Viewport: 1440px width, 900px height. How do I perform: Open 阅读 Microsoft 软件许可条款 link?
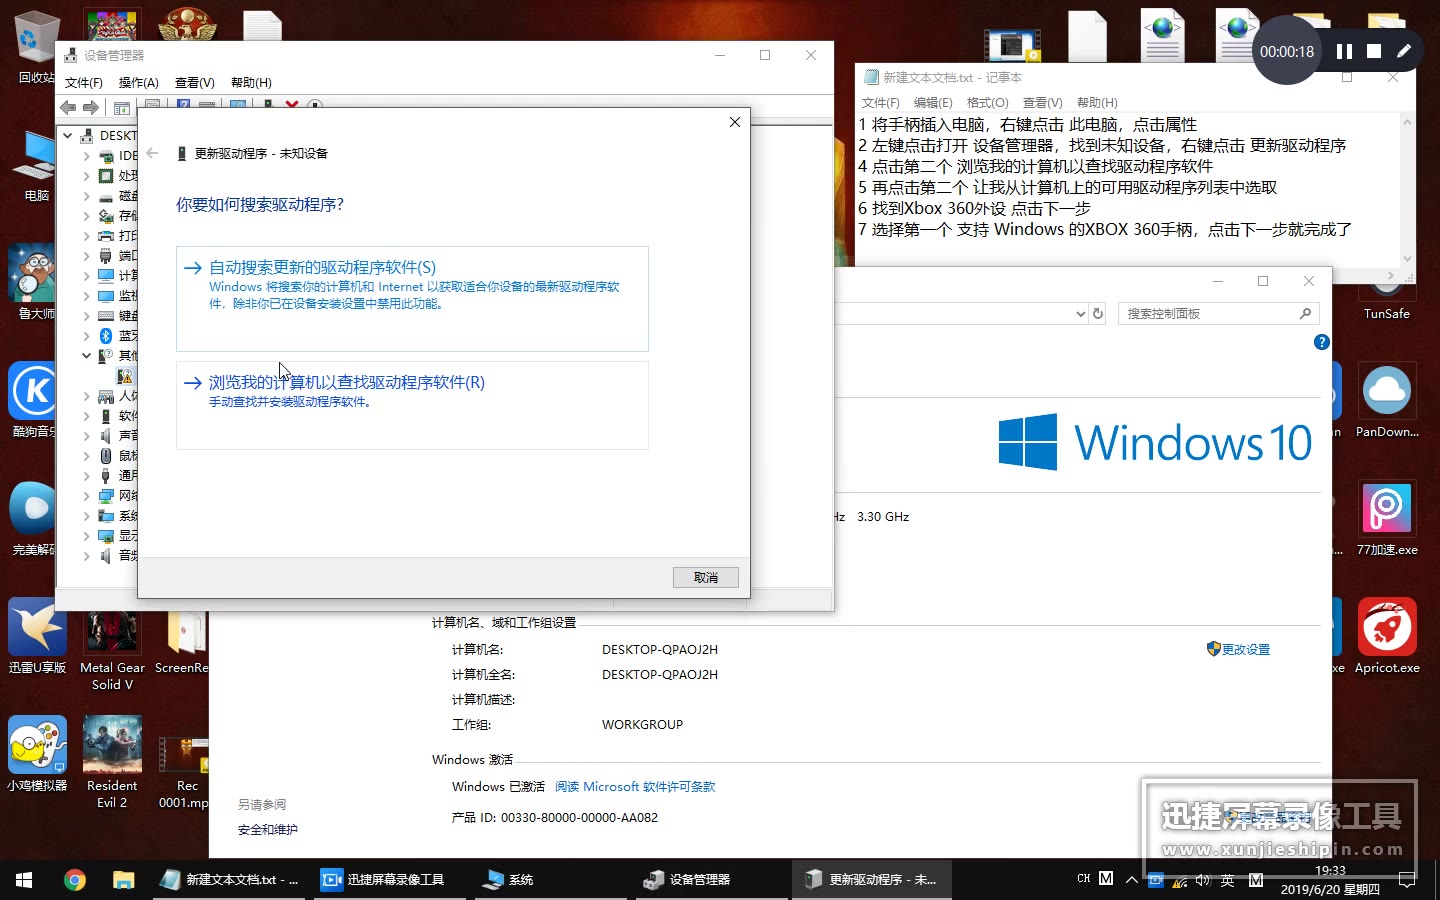(x=635, y=787)
